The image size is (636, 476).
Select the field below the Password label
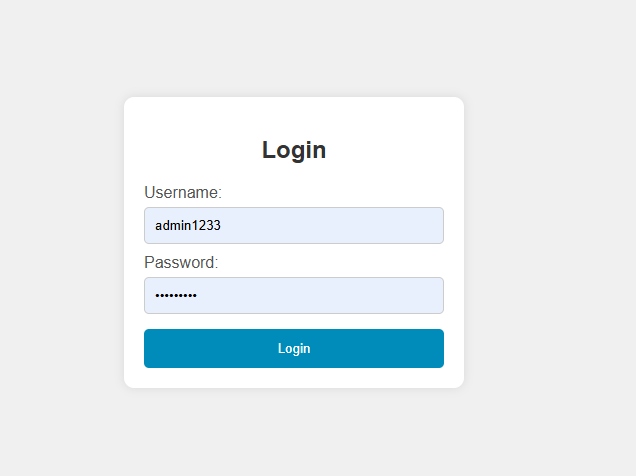pos(293,295)
